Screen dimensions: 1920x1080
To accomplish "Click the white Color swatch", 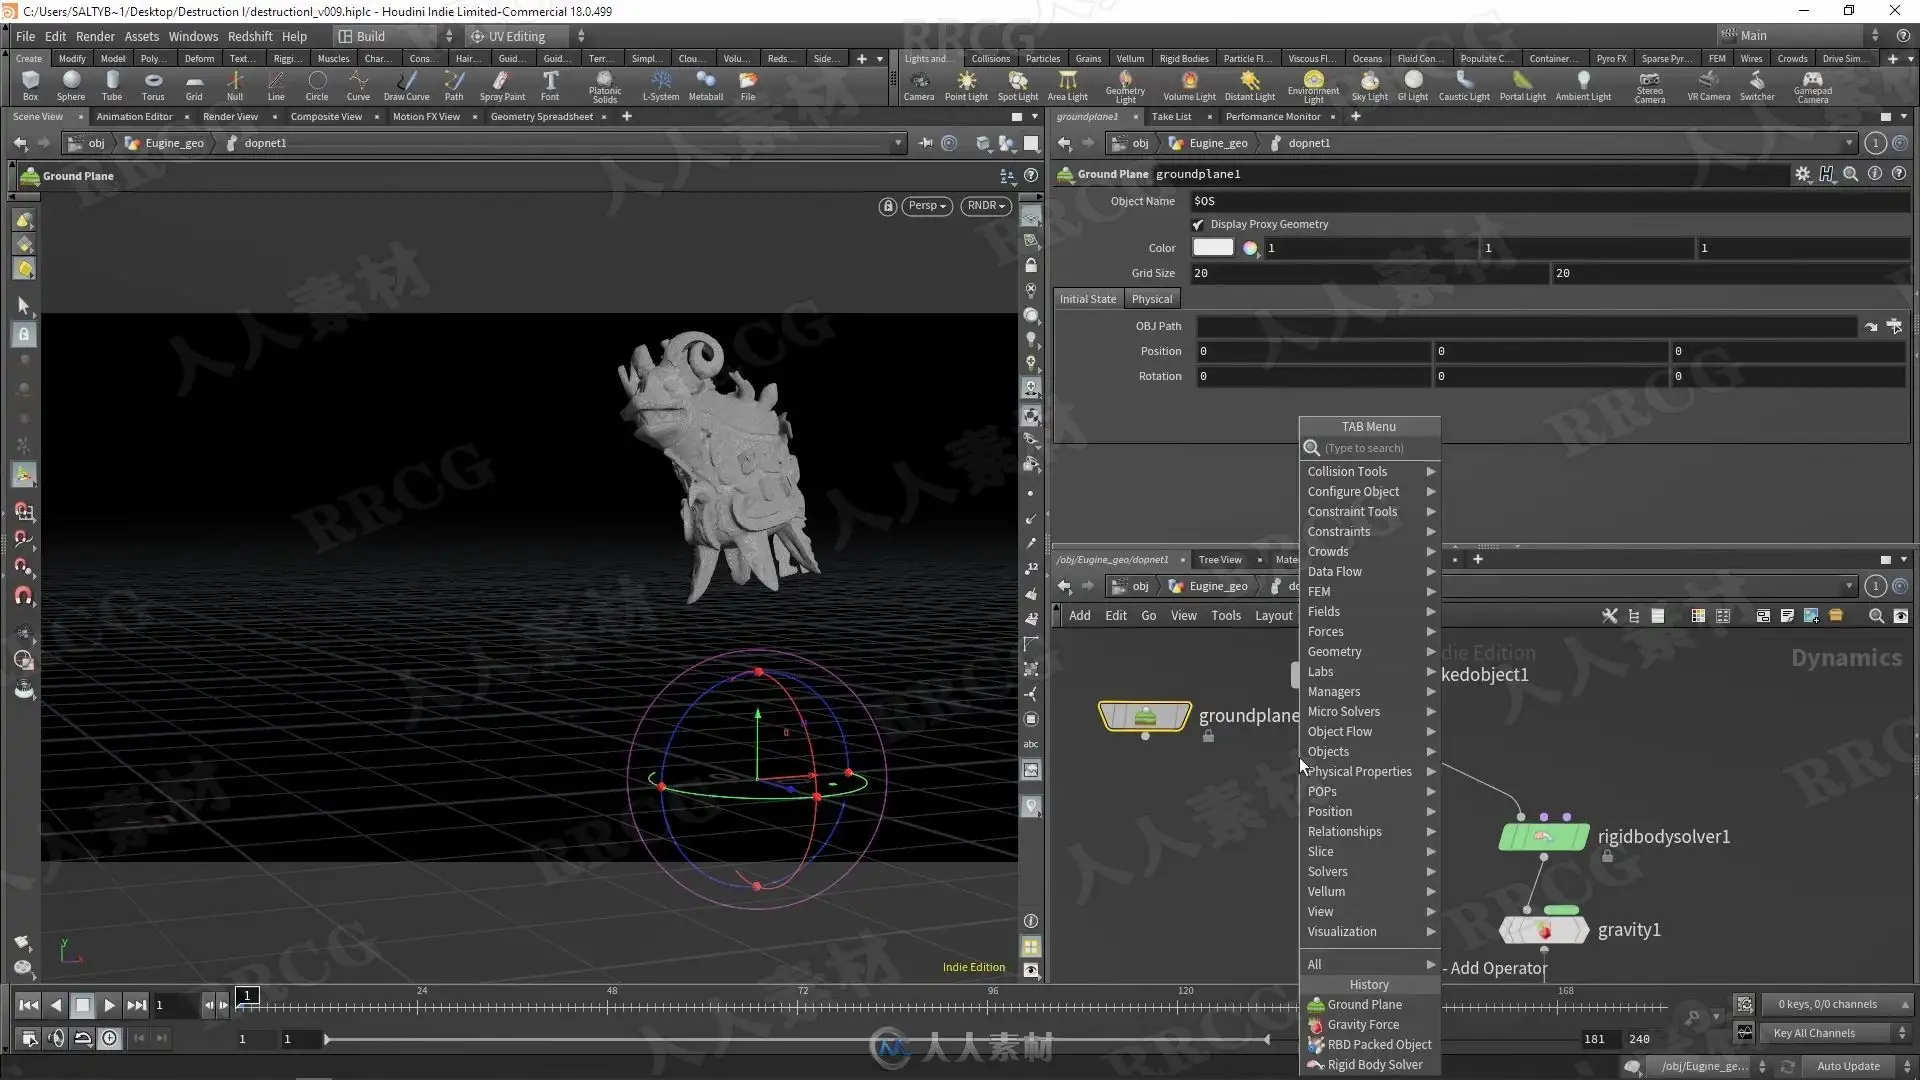I will click(x=1212, y=248).
